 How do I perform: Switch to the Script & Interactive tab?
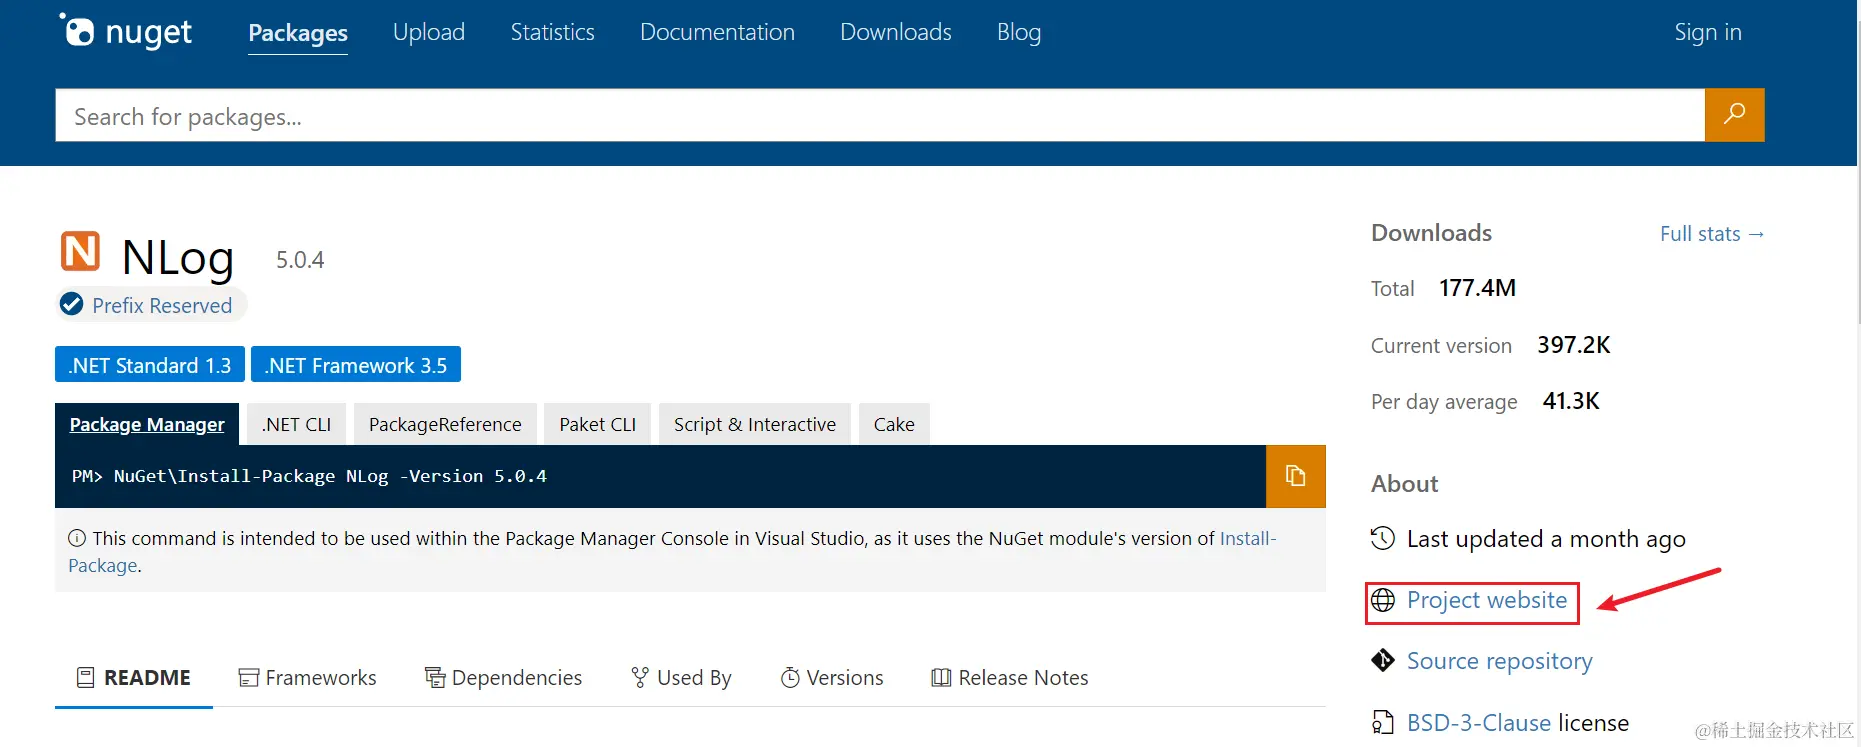pos(755,424)
